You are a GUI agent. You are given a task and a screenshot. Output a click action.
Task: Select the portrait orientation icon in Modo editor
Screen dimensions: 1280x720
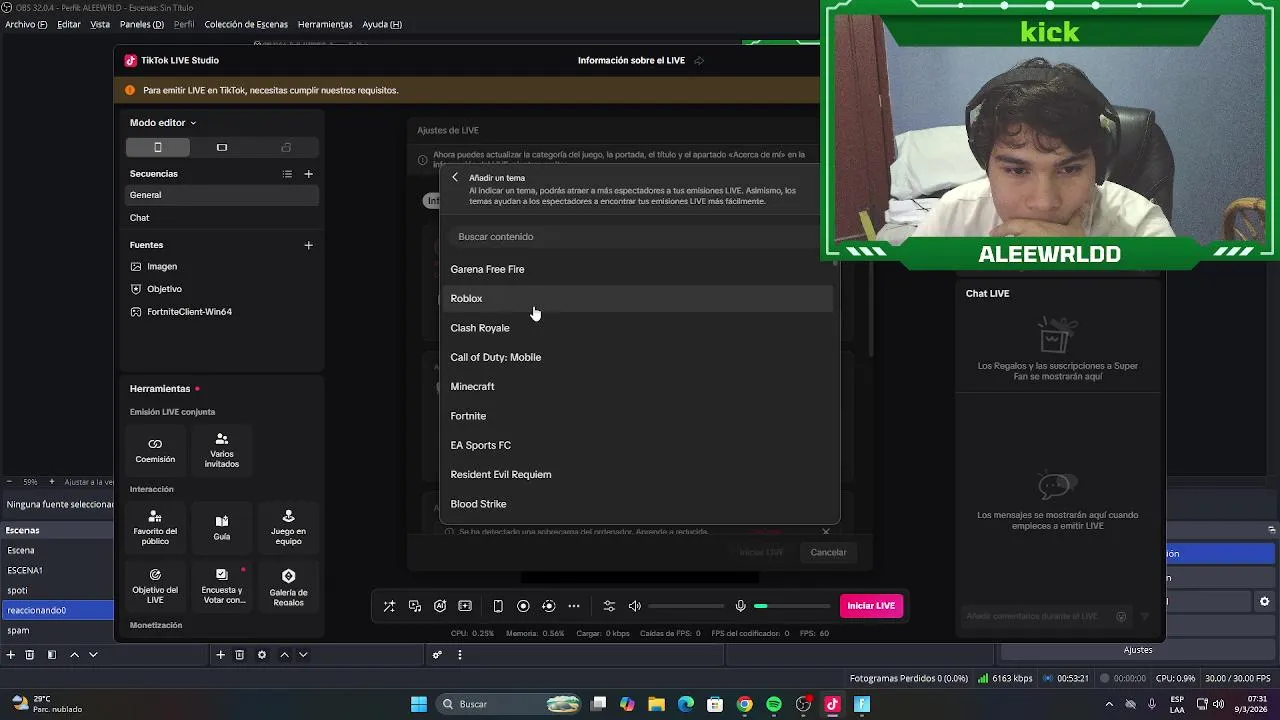pos(157,147)
